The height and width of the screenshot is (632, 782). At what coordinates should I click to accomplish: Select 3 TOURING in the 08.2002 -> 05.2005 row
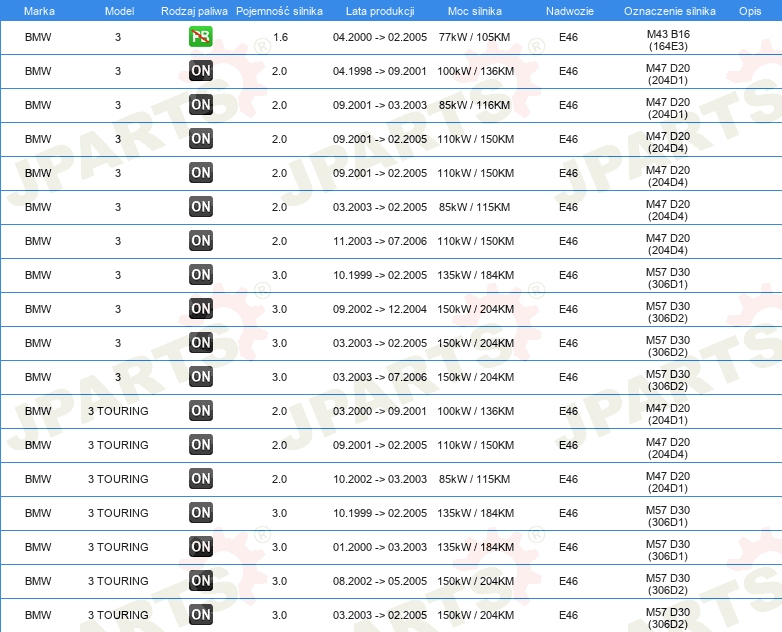[x=118, y=581]
